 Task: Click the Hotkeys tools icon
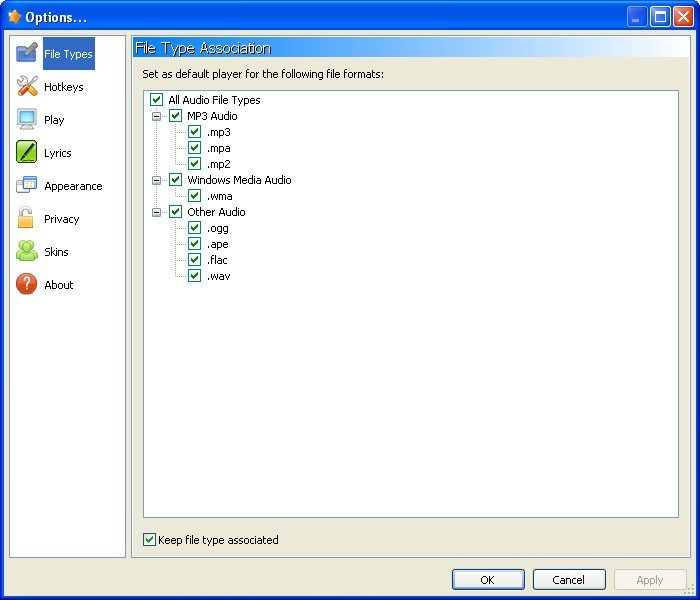(27, 86)
